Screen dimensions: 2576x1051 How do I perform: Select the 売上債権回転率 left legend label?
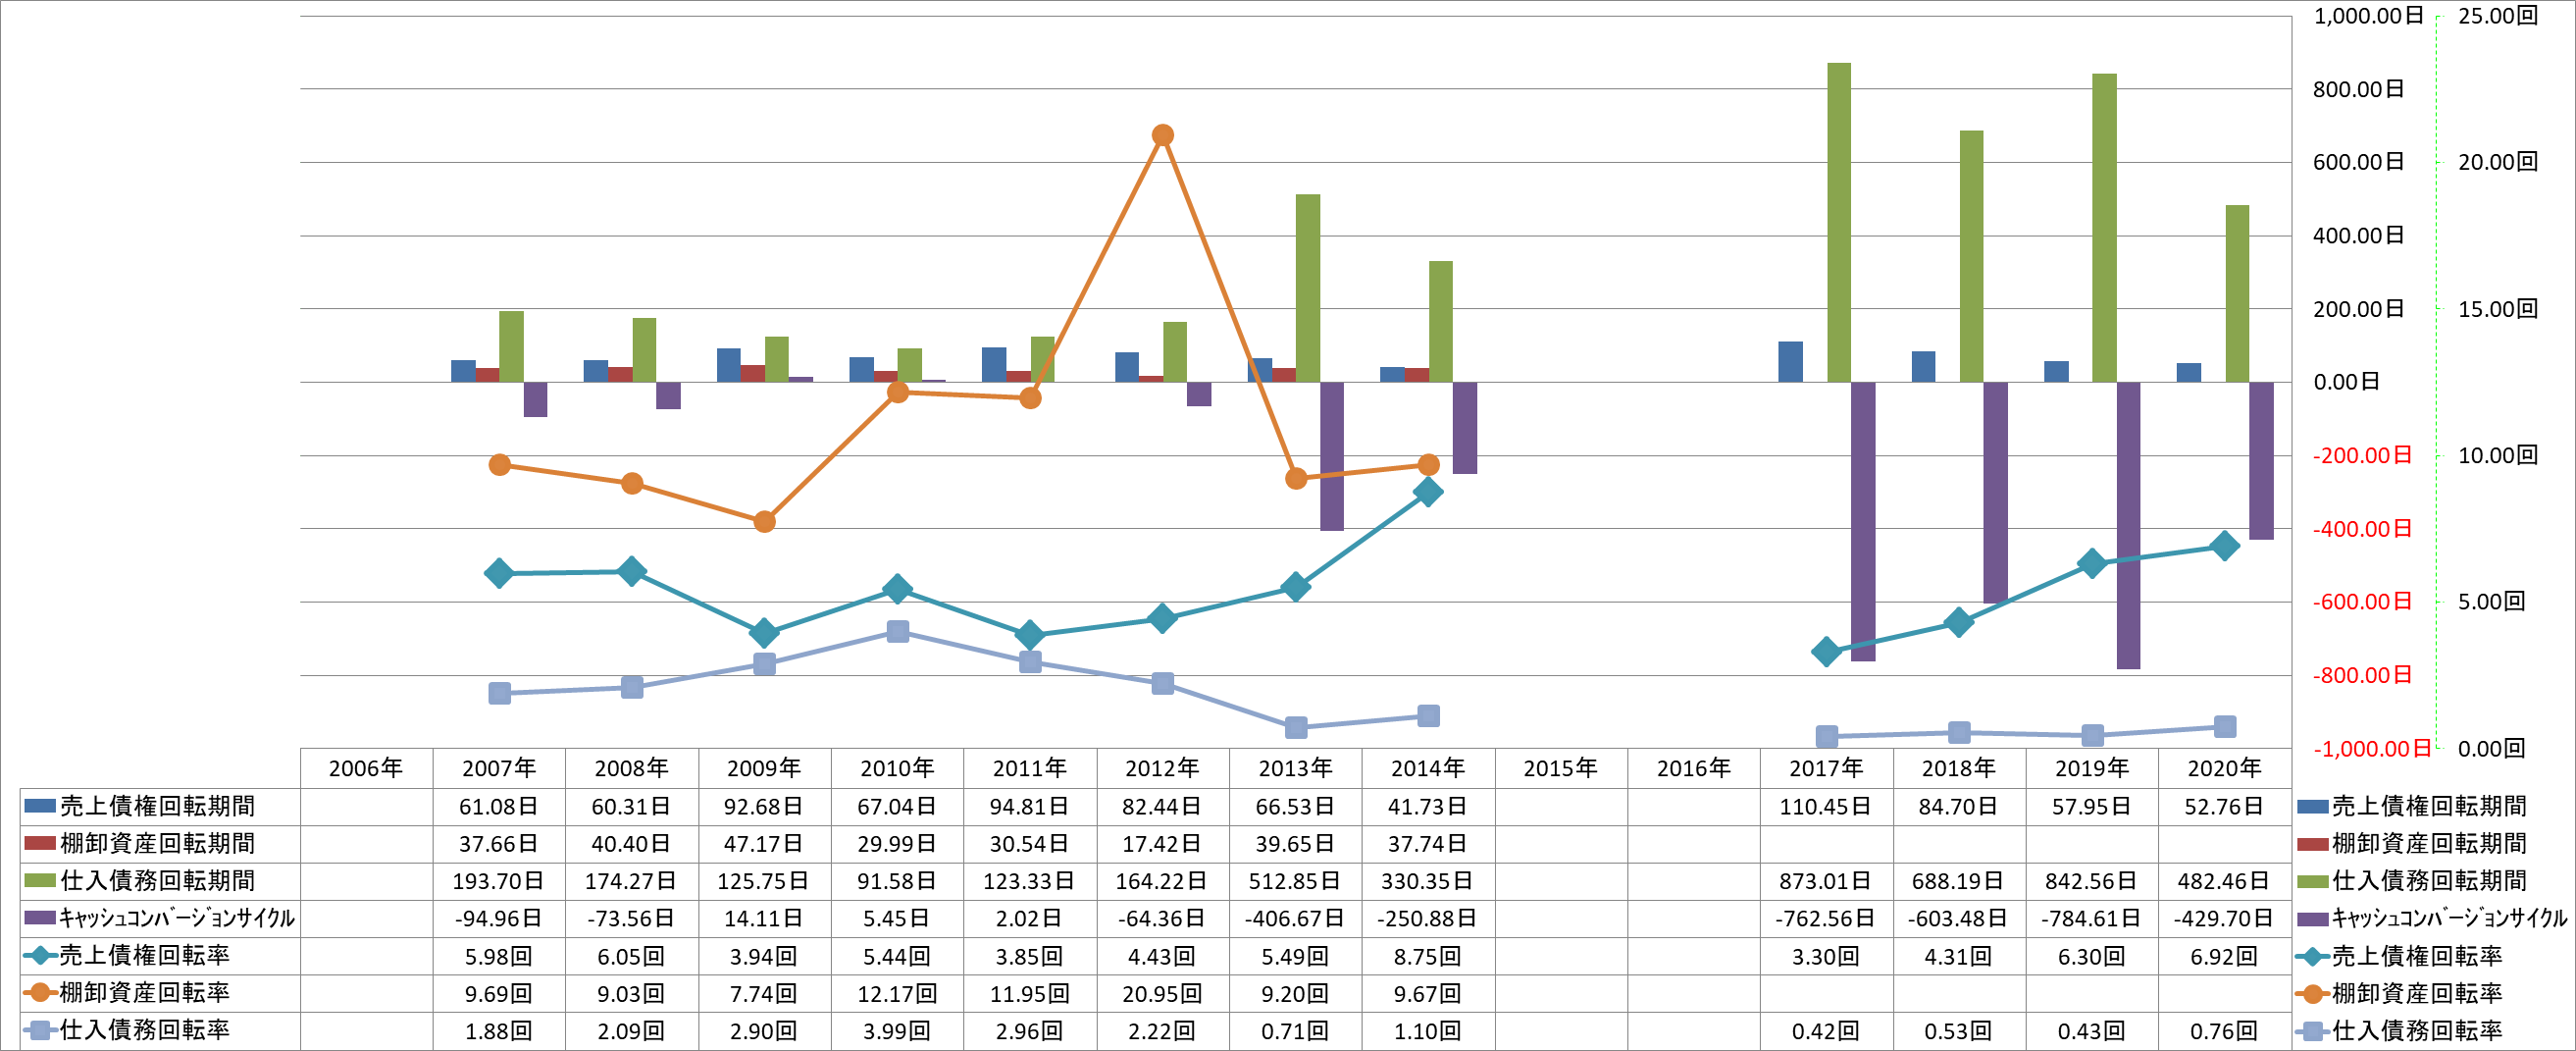click(x=145, y=956)
